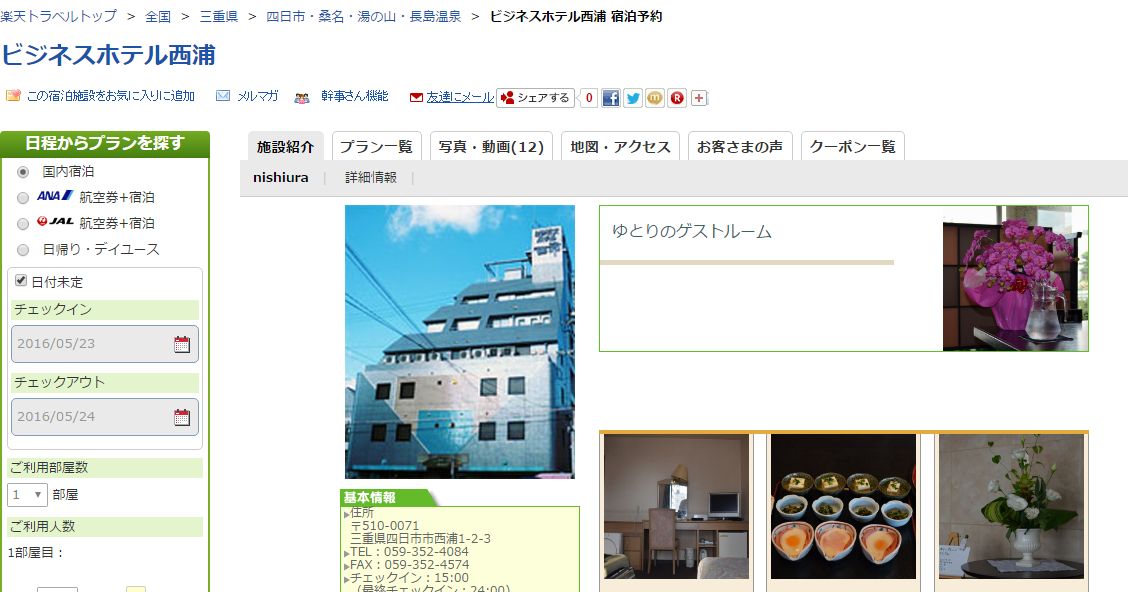Click the share count 0 bubble
Viewport: 1128px width, 592px height.
[x=588, y=98]
